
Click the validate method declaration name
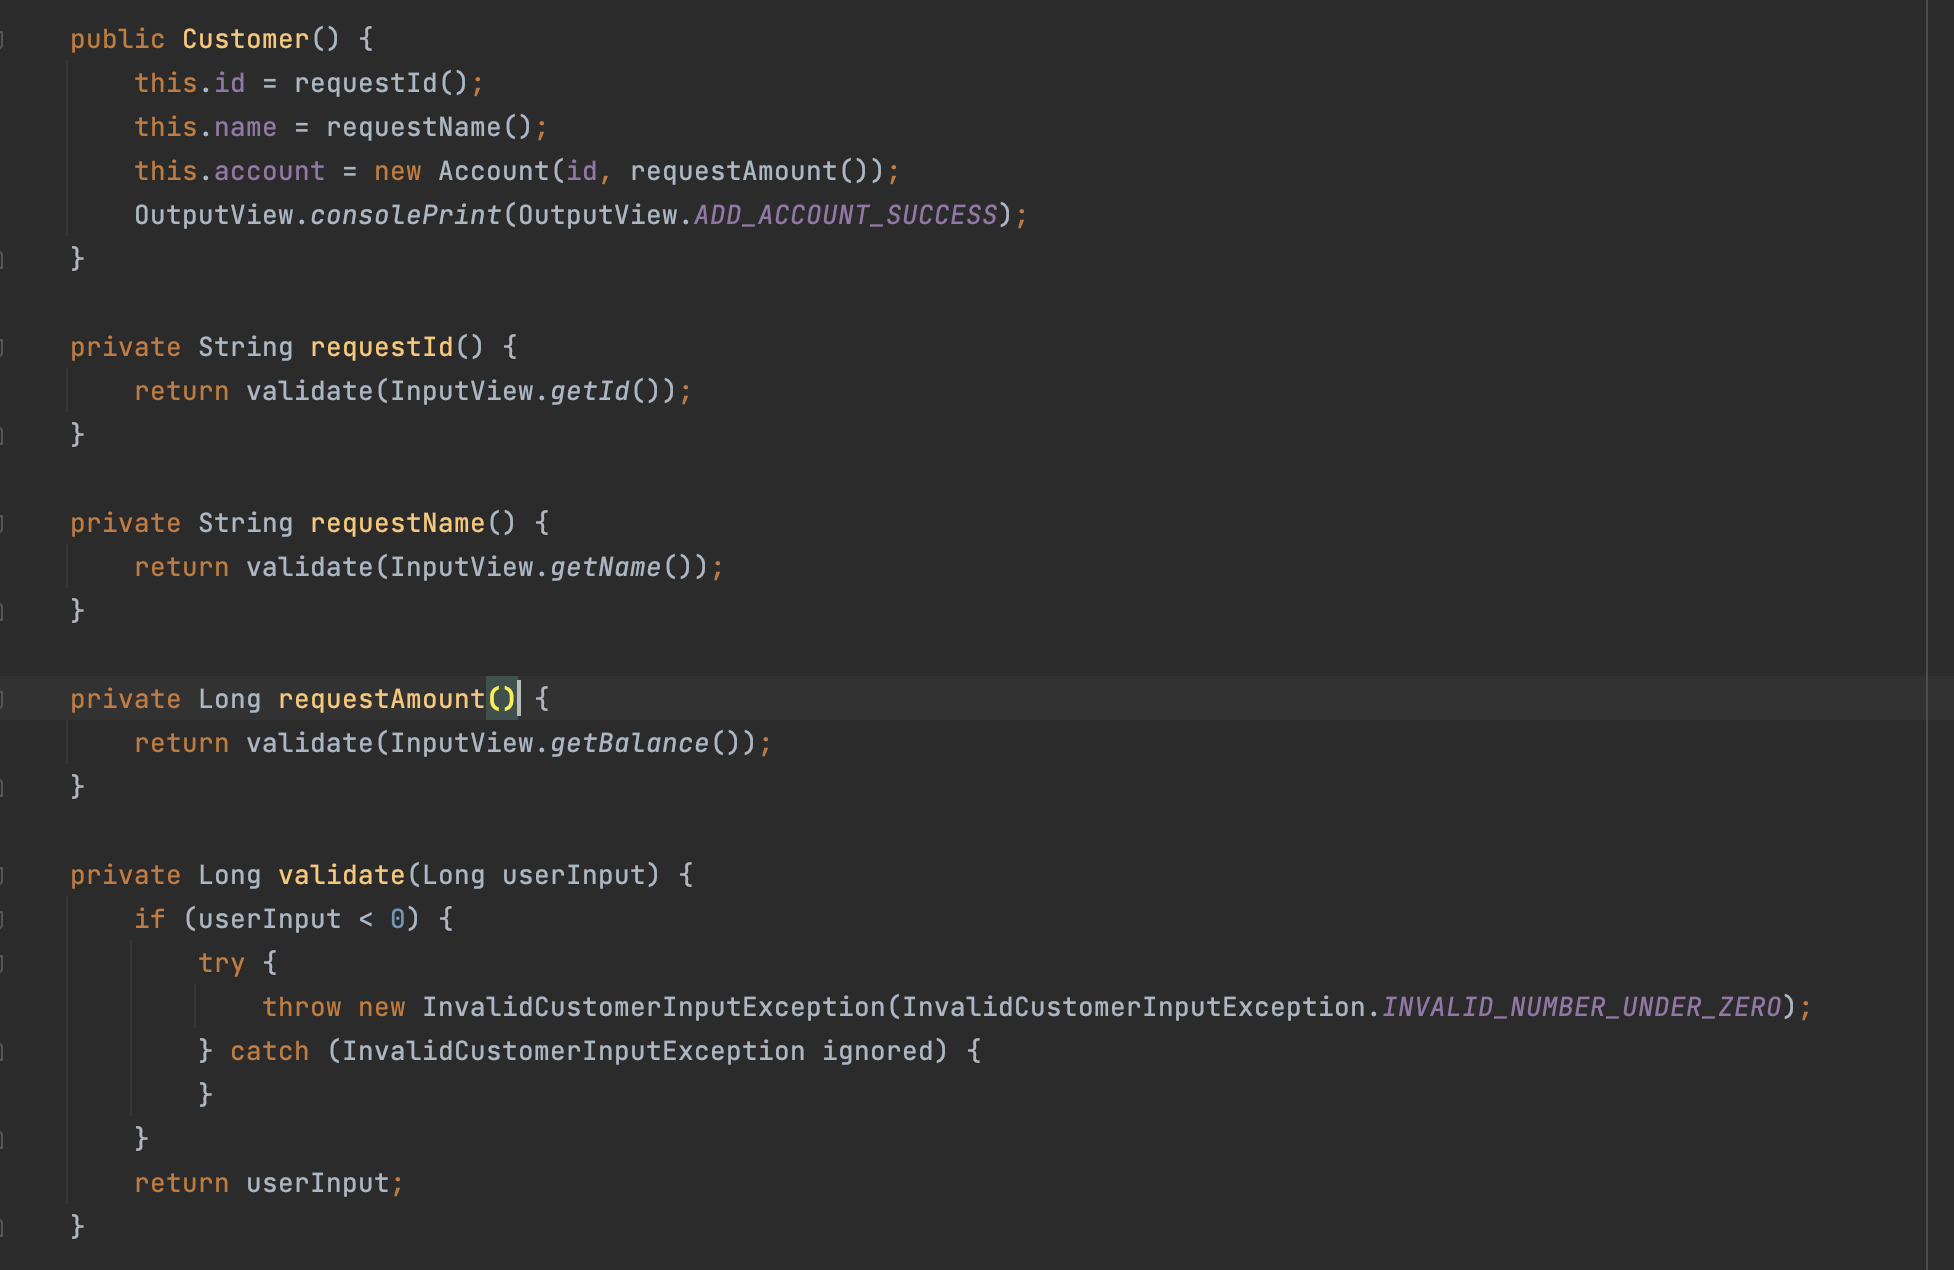pos(341,875)
